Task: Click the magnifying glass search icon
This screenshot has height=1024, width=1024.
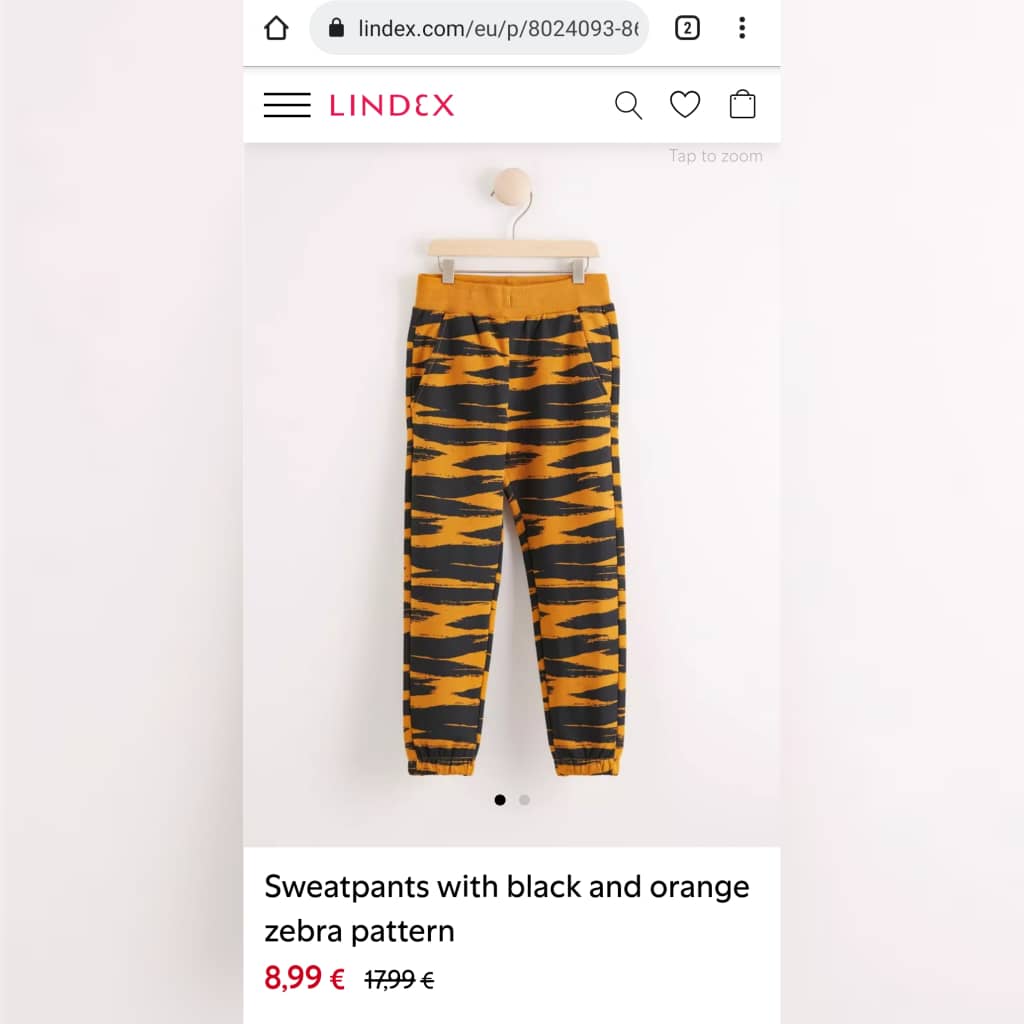Action: [x=628, y=105]
